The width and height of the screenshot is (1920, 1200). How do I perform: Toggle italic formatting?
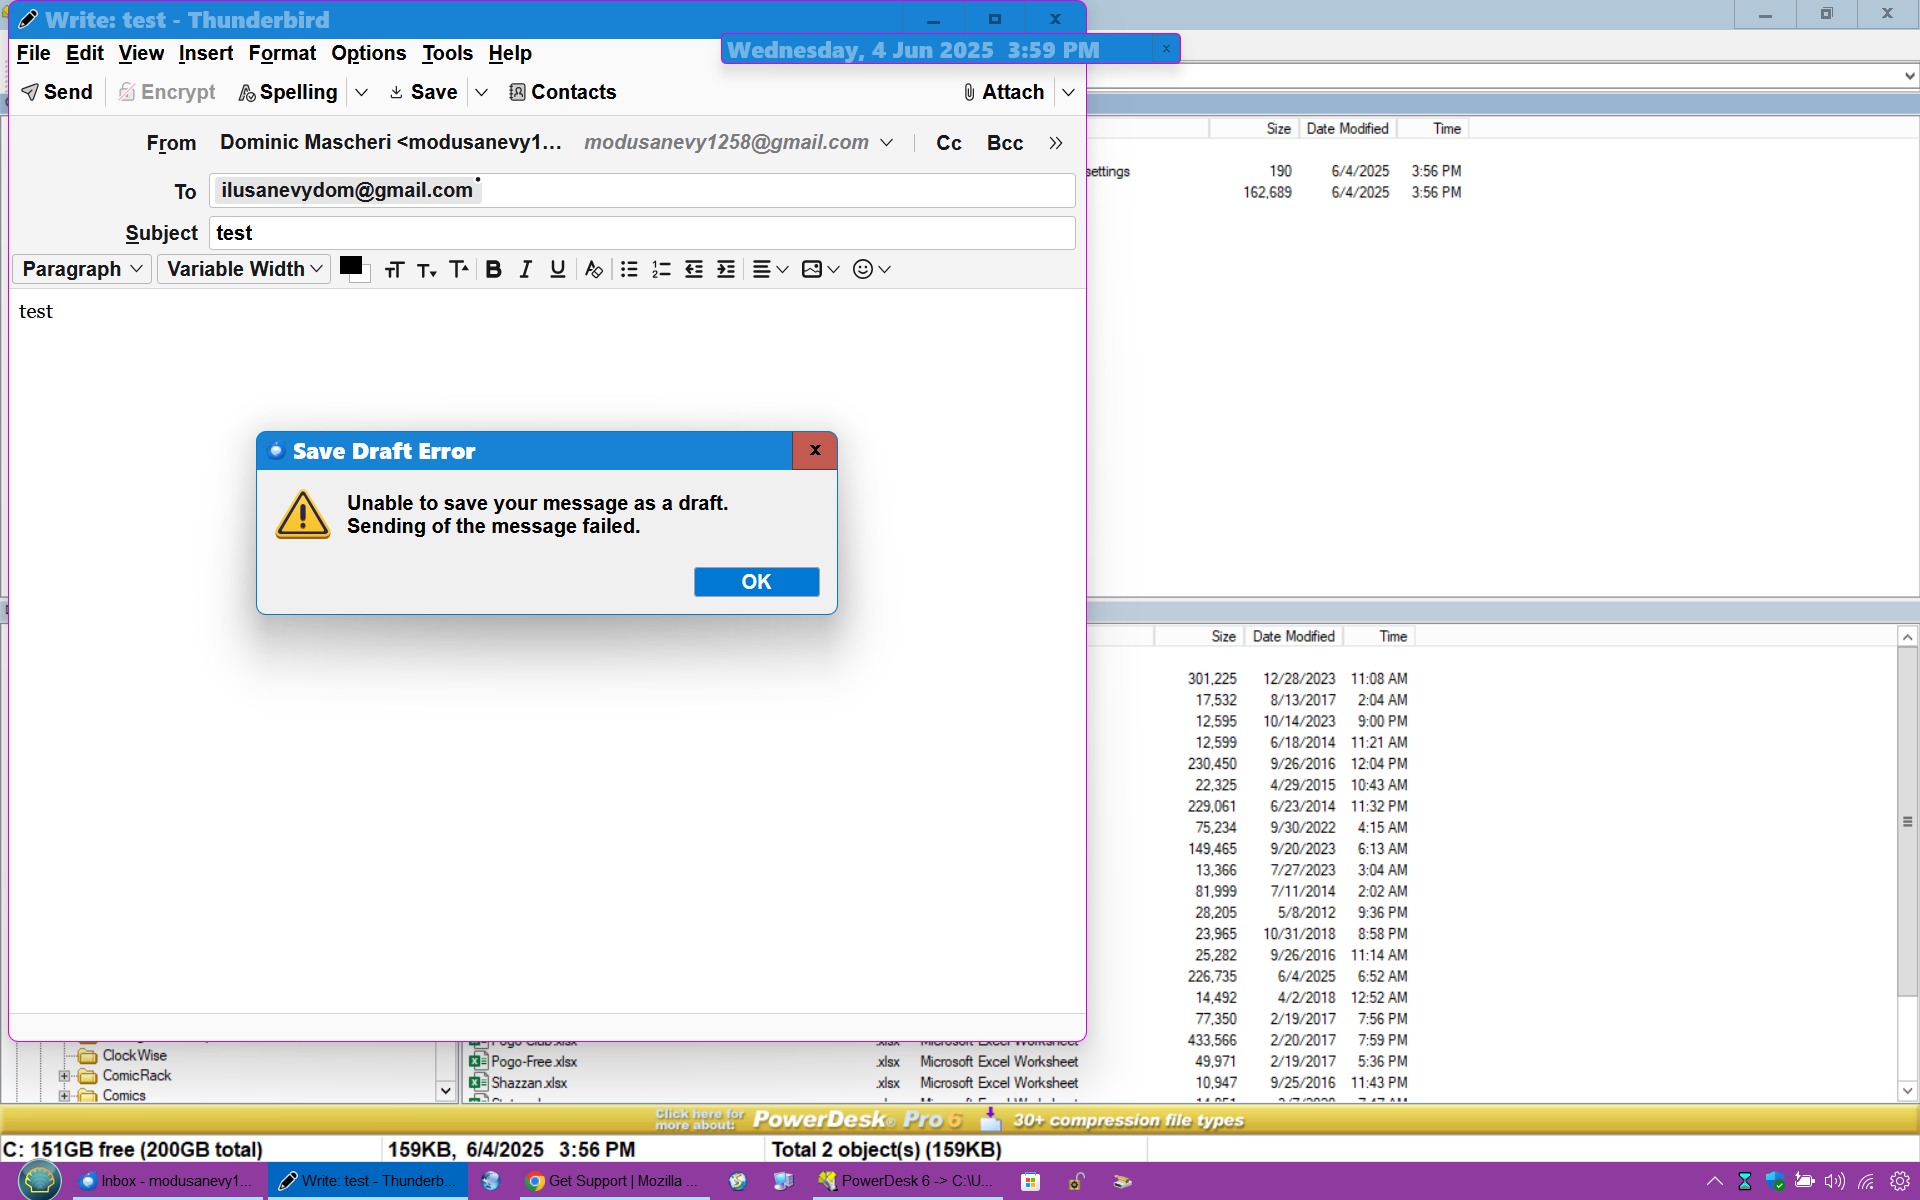click(525, 269)
